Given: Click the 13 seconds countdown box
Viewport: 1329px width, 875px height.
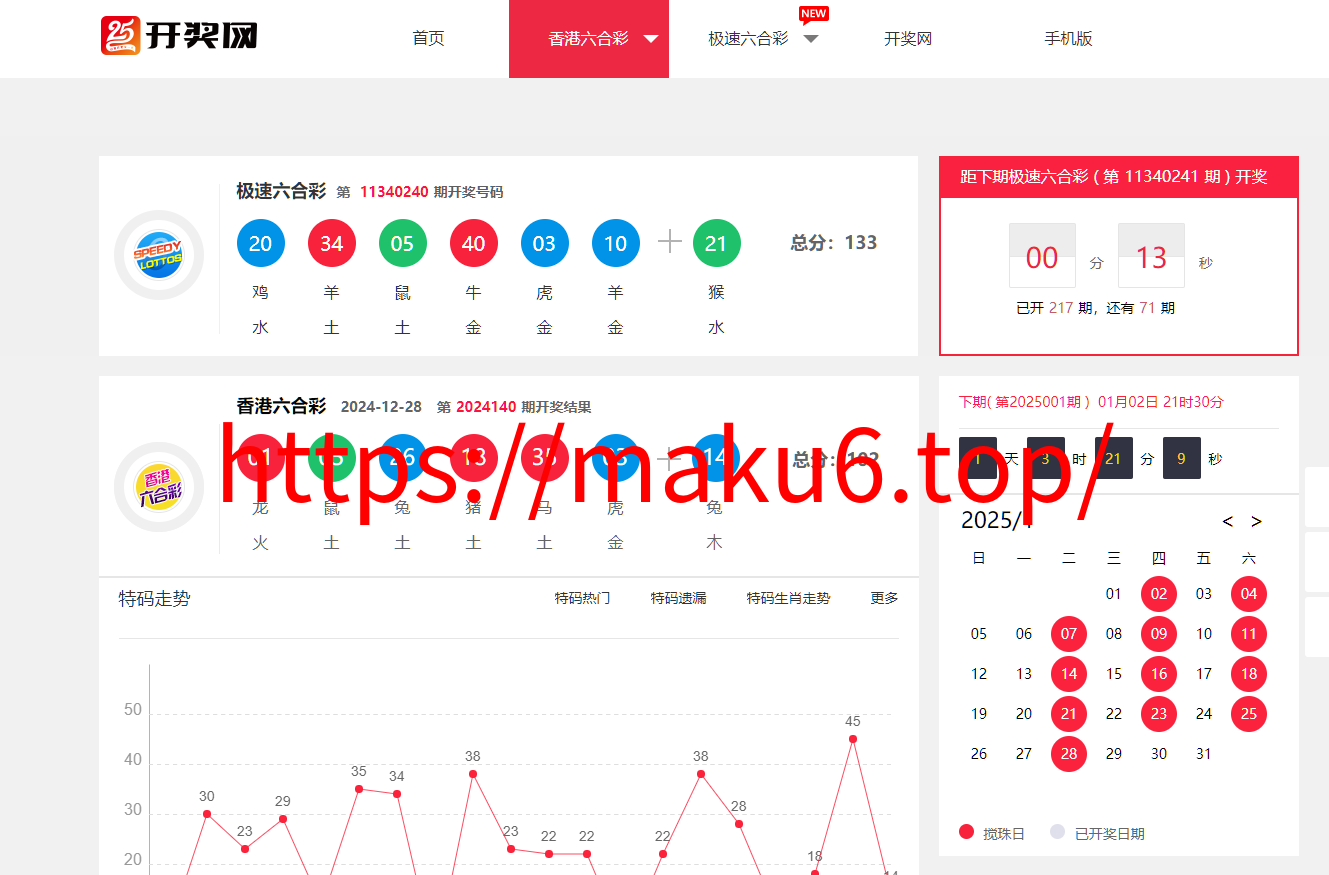Looking at the screenshot, I should coord(1151,255).
